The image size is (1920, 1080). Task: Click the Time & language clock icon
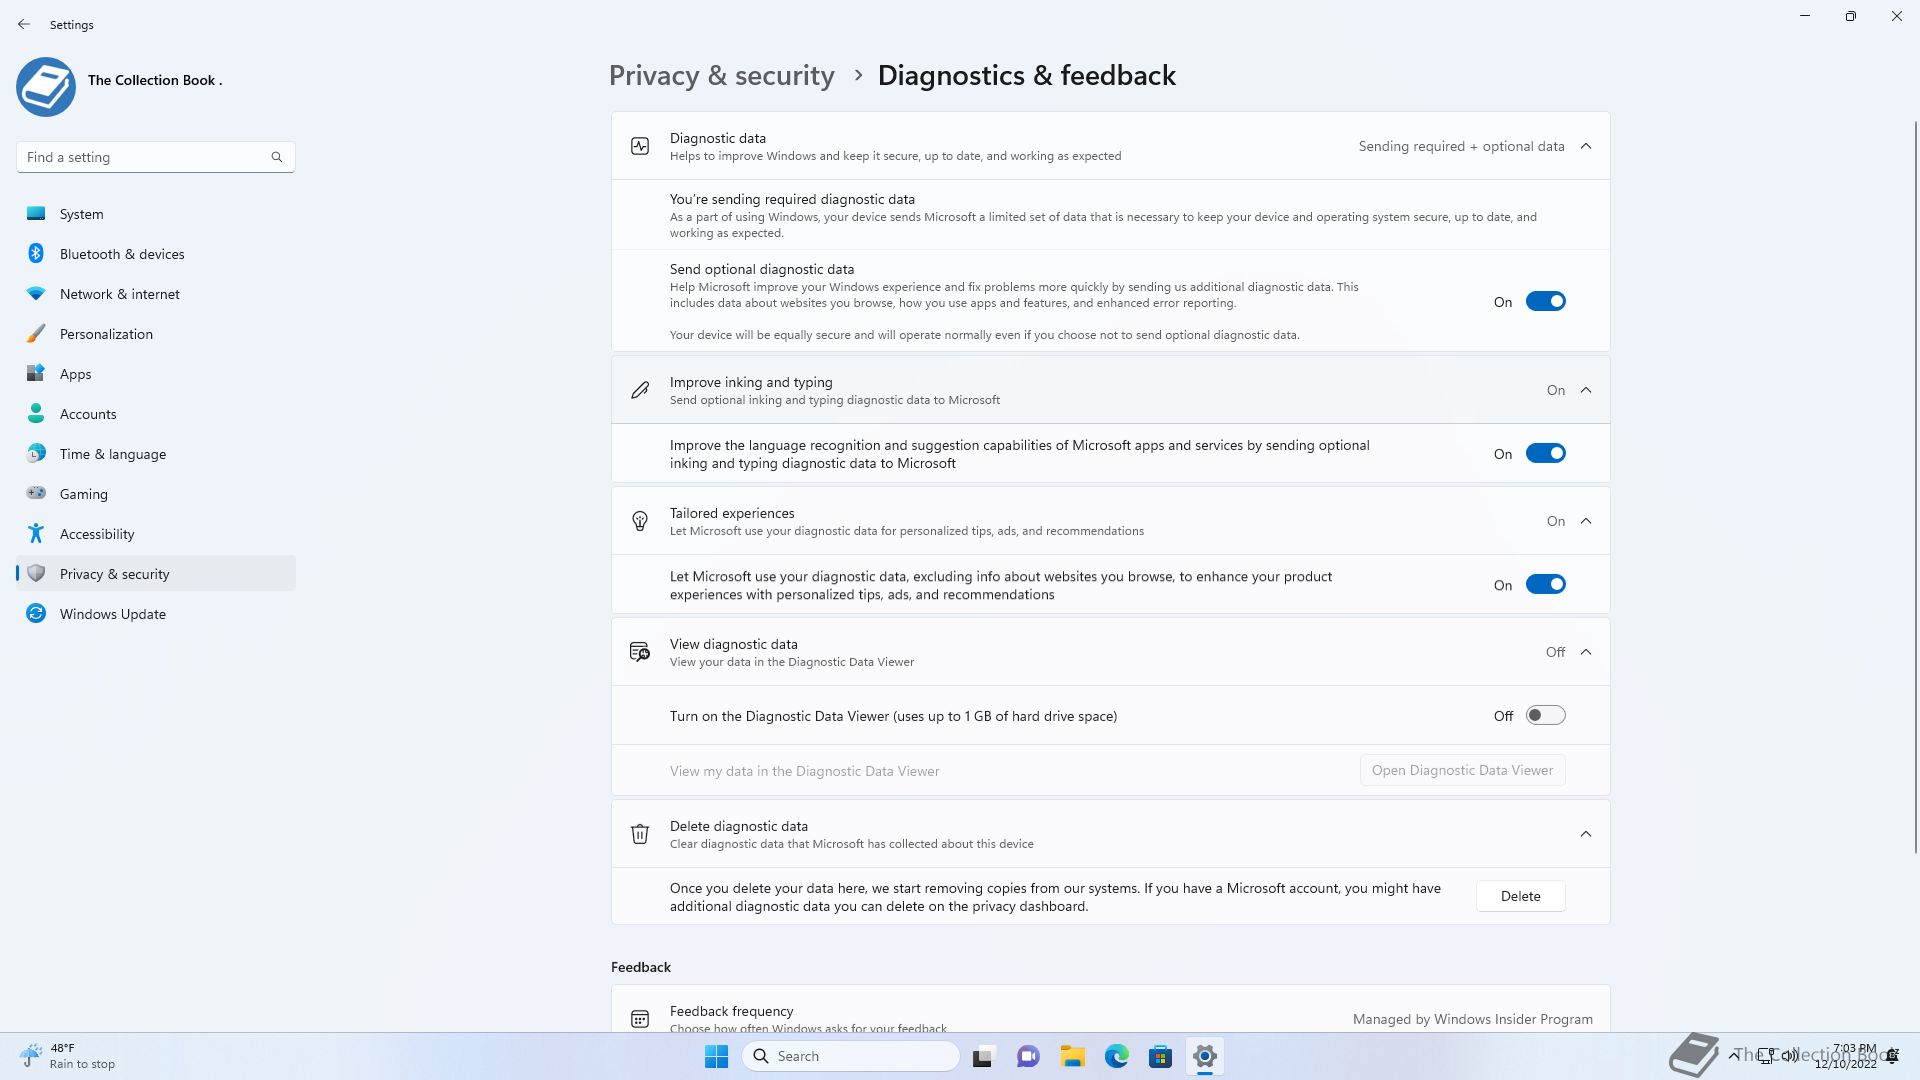[36, 453]
